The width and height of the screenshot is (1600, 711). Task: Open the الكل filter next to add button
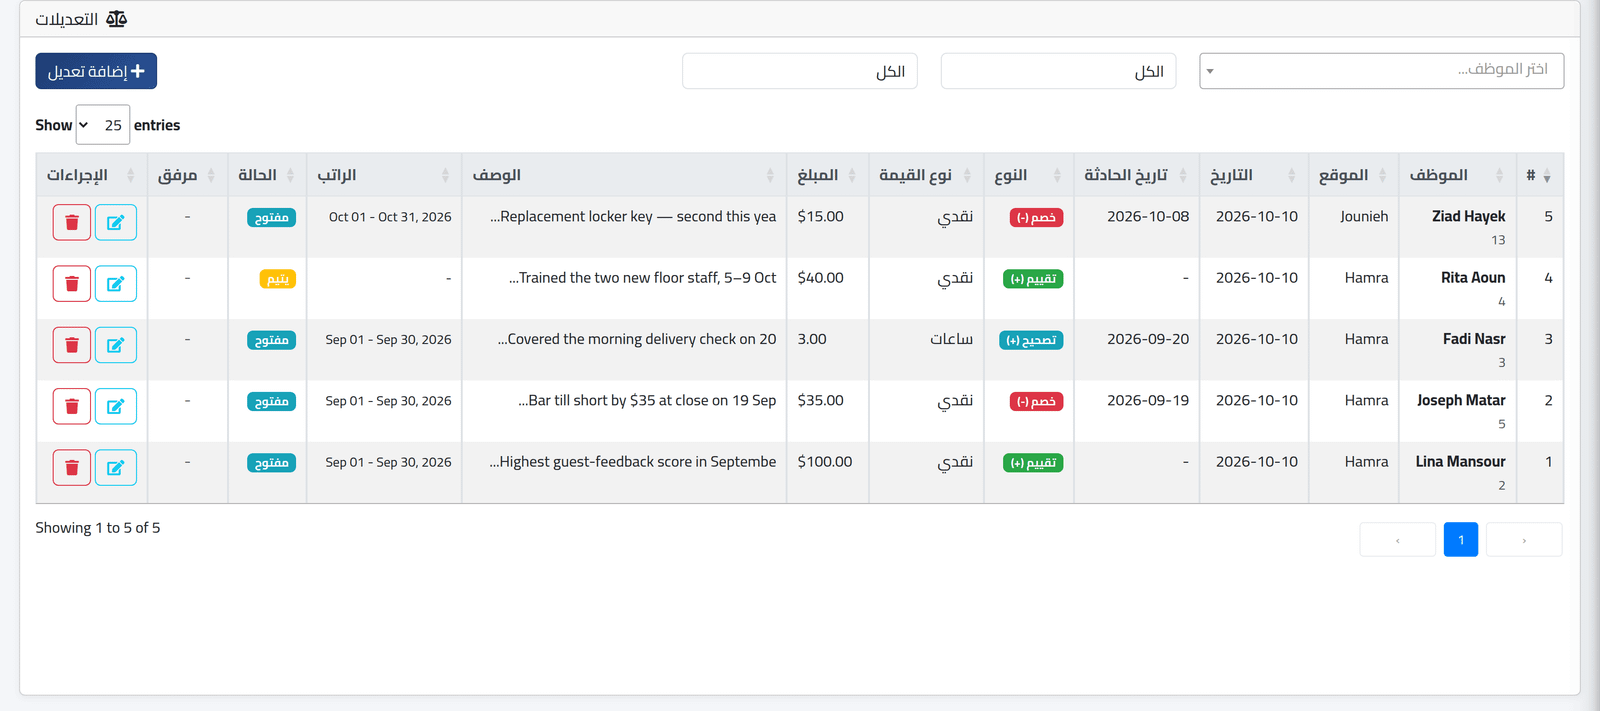(x=799, y=71)
